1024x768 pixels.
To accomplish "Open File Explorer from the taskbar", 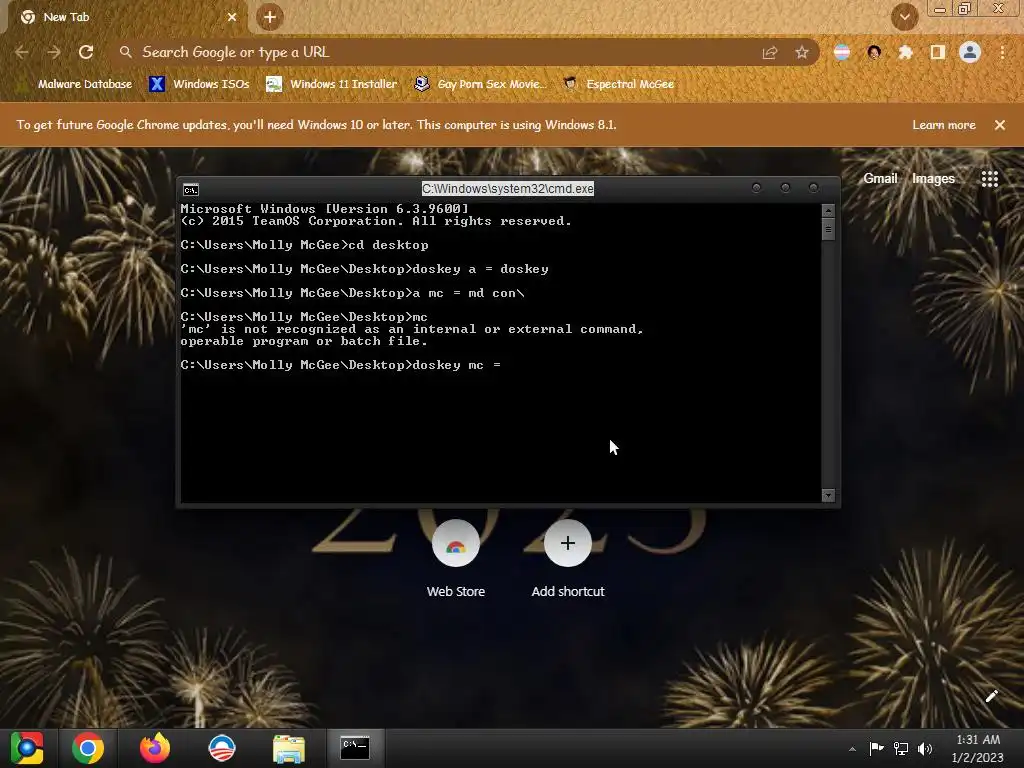I will pos(289,748).
